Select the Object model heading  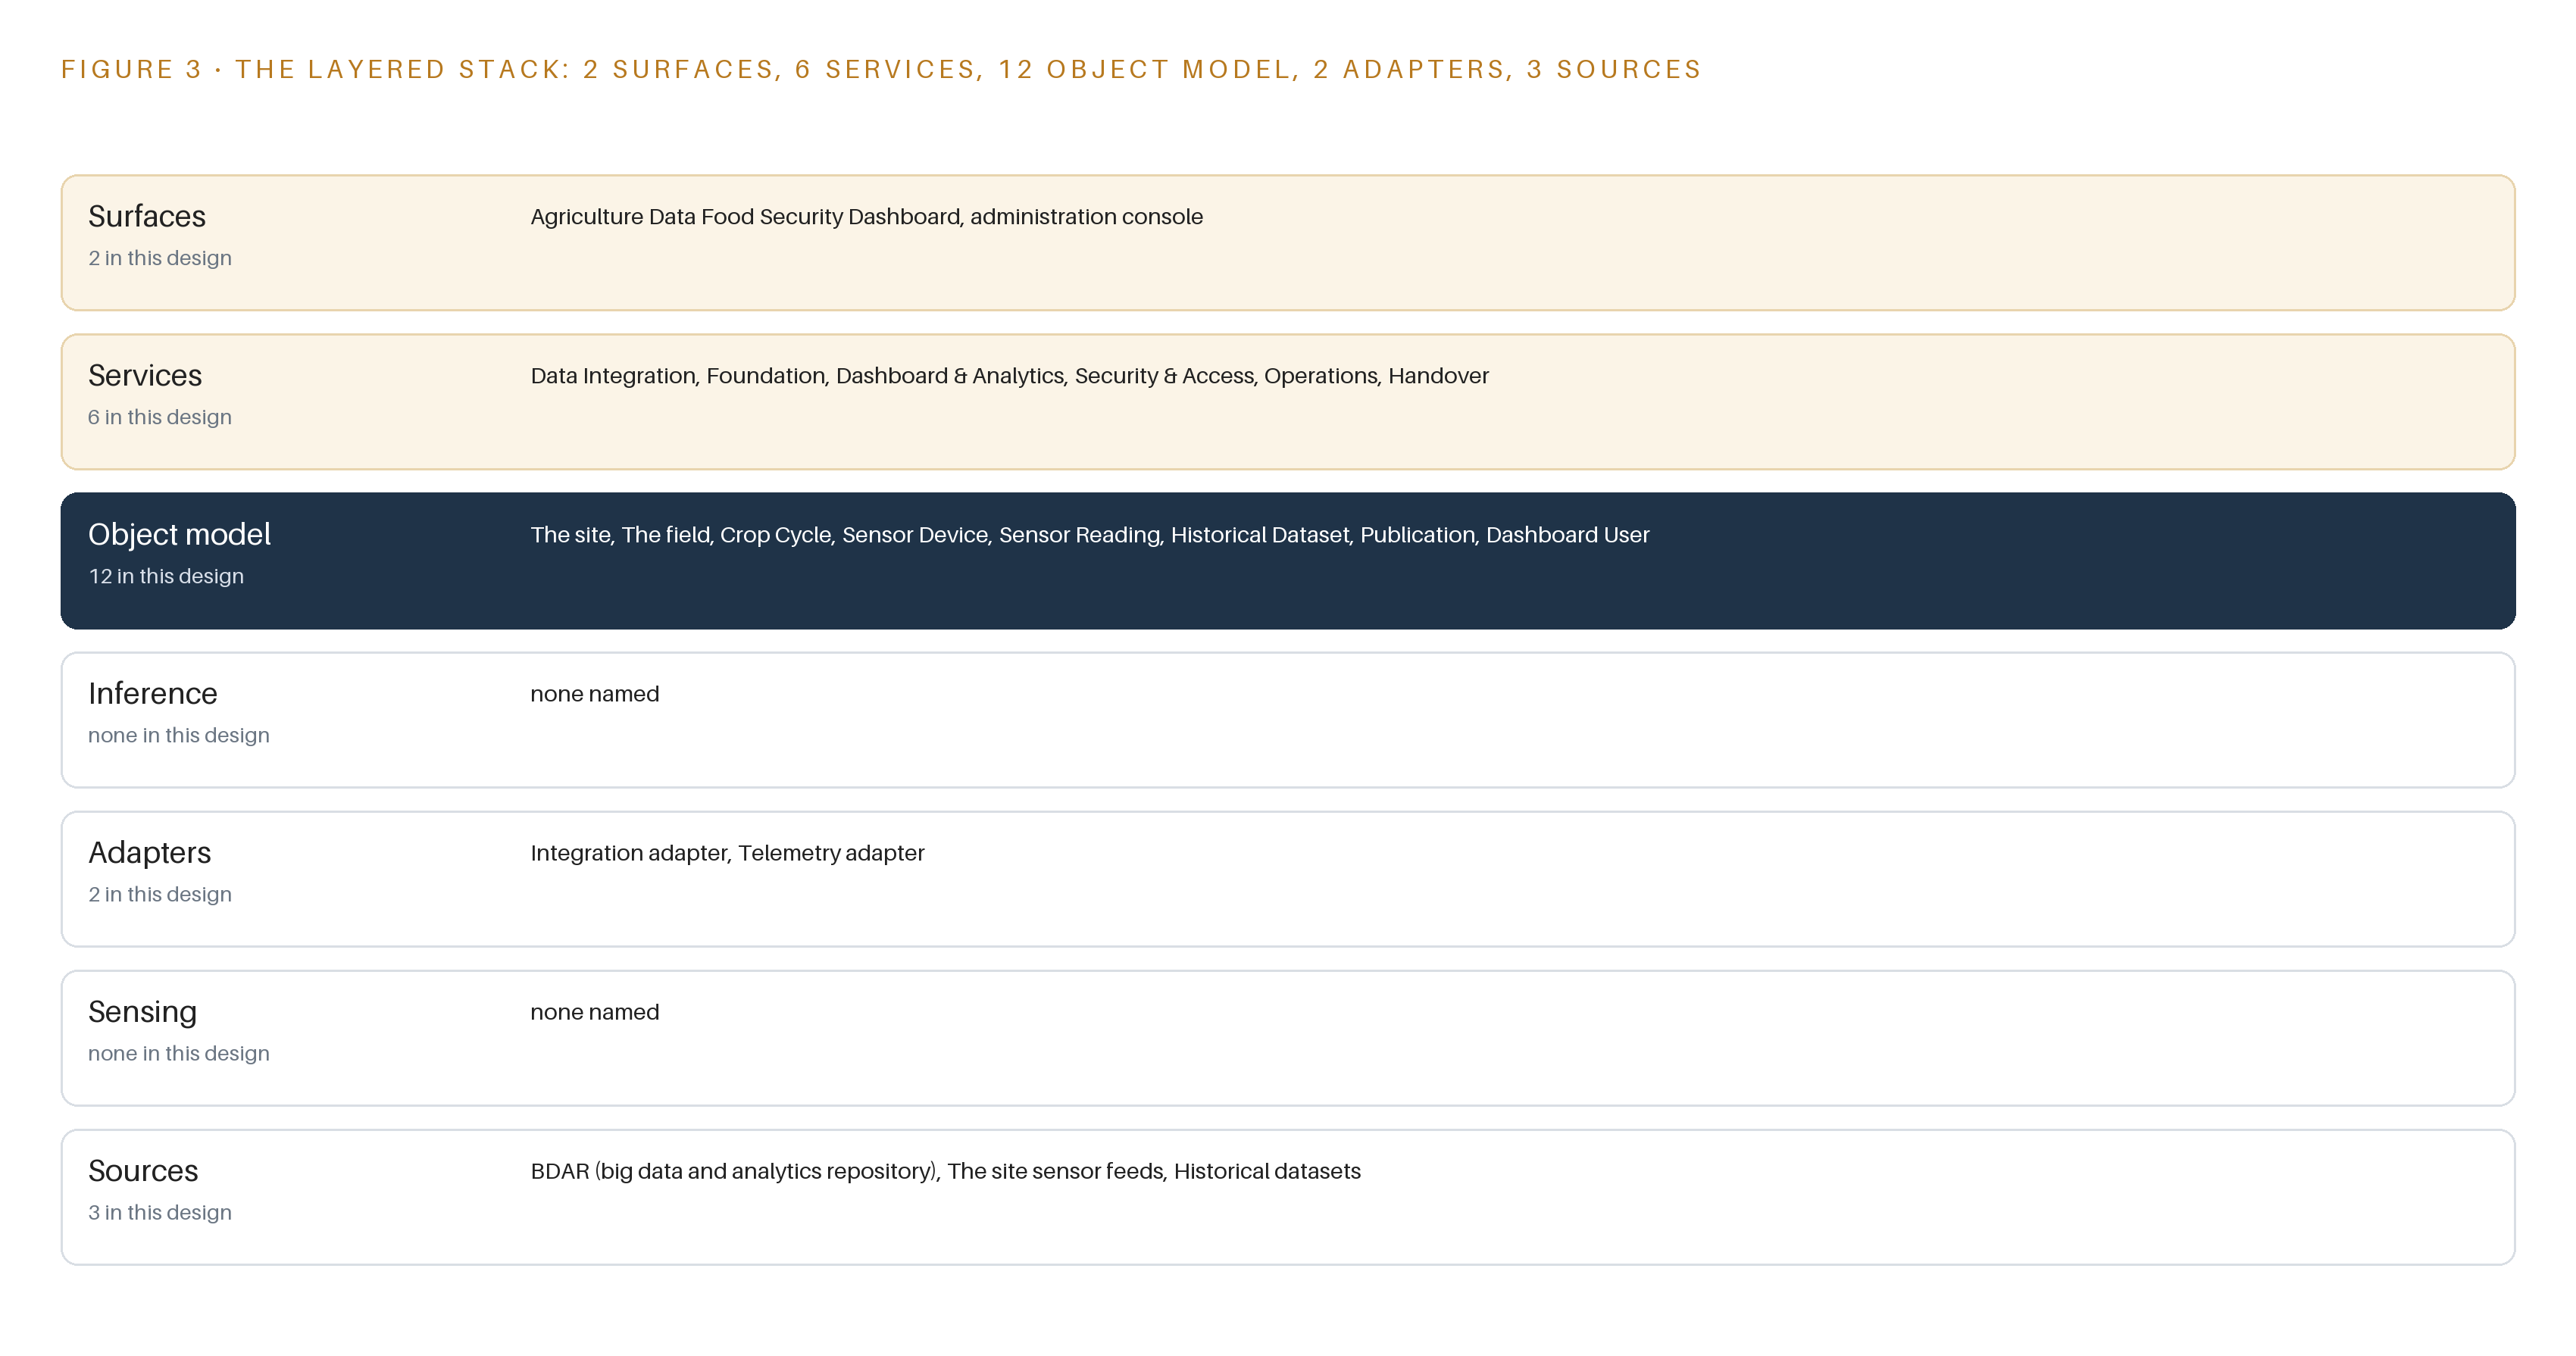pos(179,534)
